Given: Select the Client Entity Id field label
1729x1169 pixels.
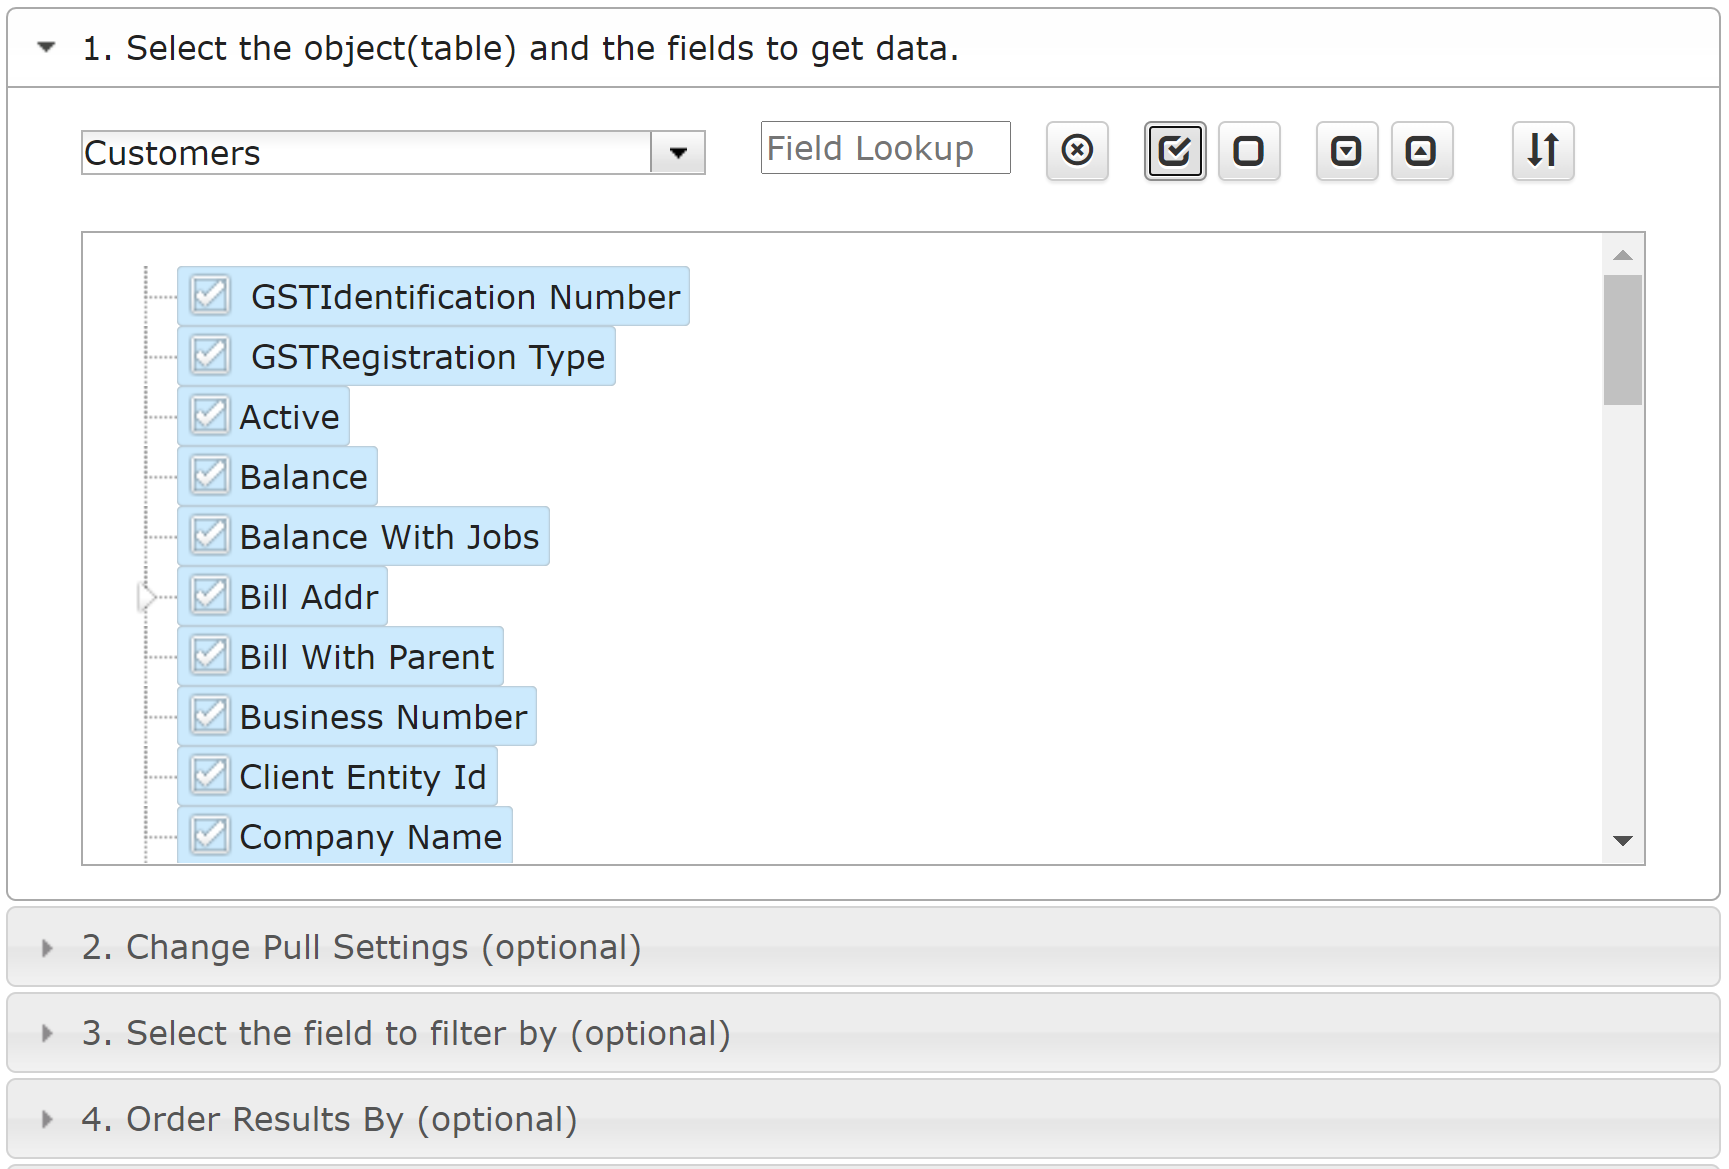Looking at the screenshot, I should (x=363, y=777).
